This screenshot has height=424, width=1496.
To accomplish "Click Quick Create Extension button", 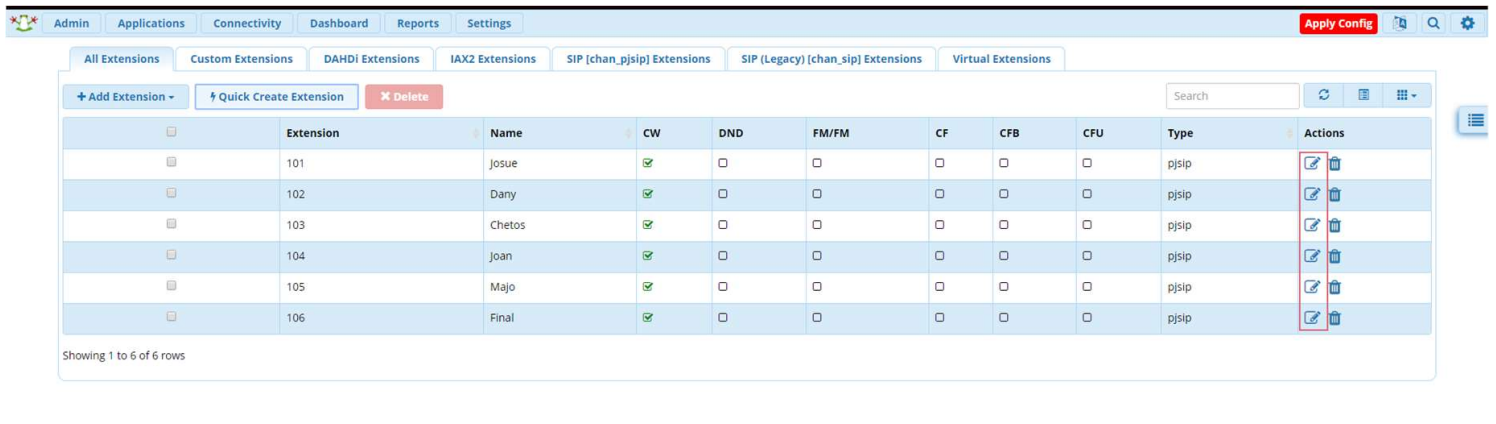I will (x=276, y=97).
